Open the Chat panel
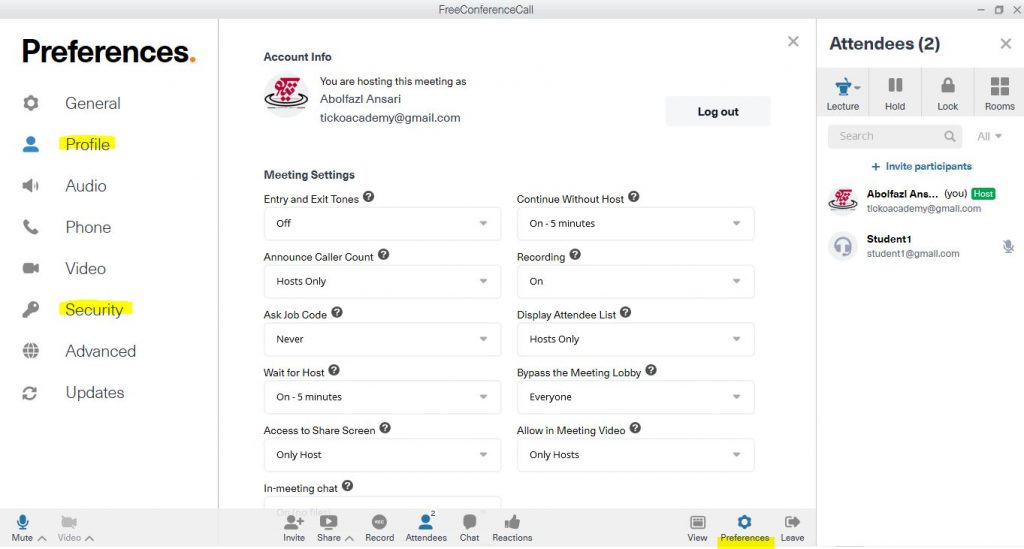Screen dimensions: 1024x549 click(x=469, y=527)
